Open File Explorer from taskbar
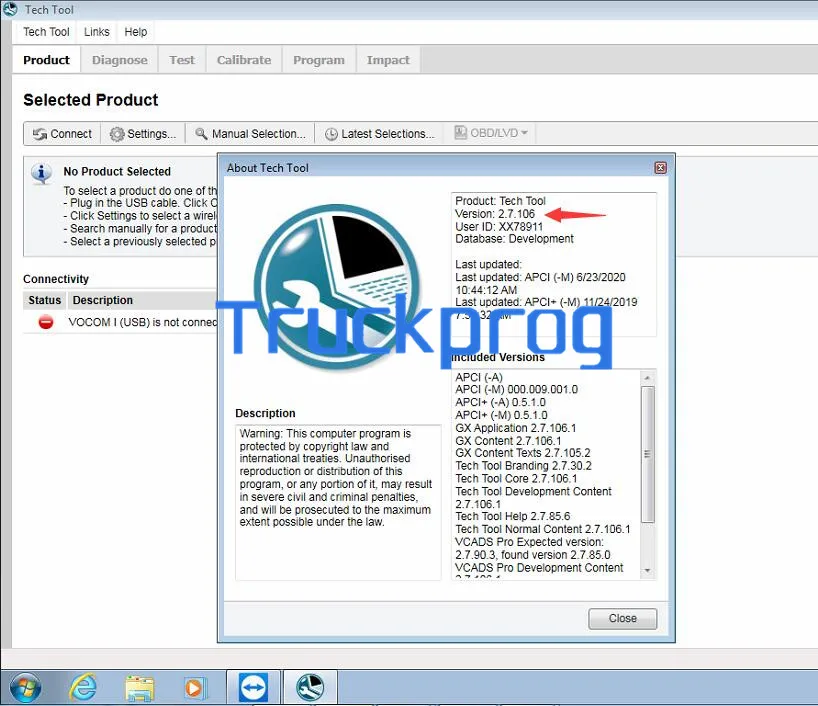 [x=139, y=688]
